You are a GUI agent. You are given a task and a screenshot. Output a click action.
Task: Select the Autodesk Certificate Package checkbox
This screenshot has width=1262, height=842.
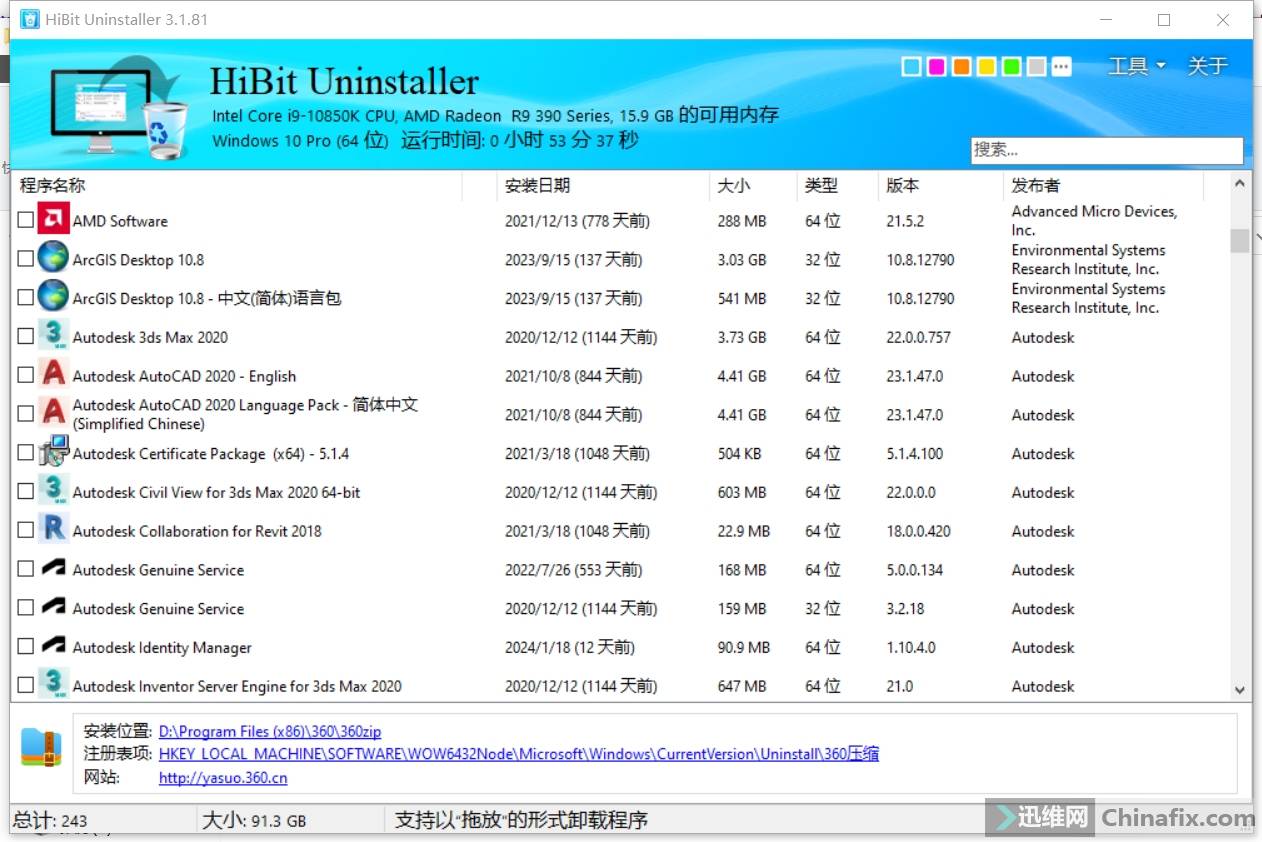pos(26,452)
